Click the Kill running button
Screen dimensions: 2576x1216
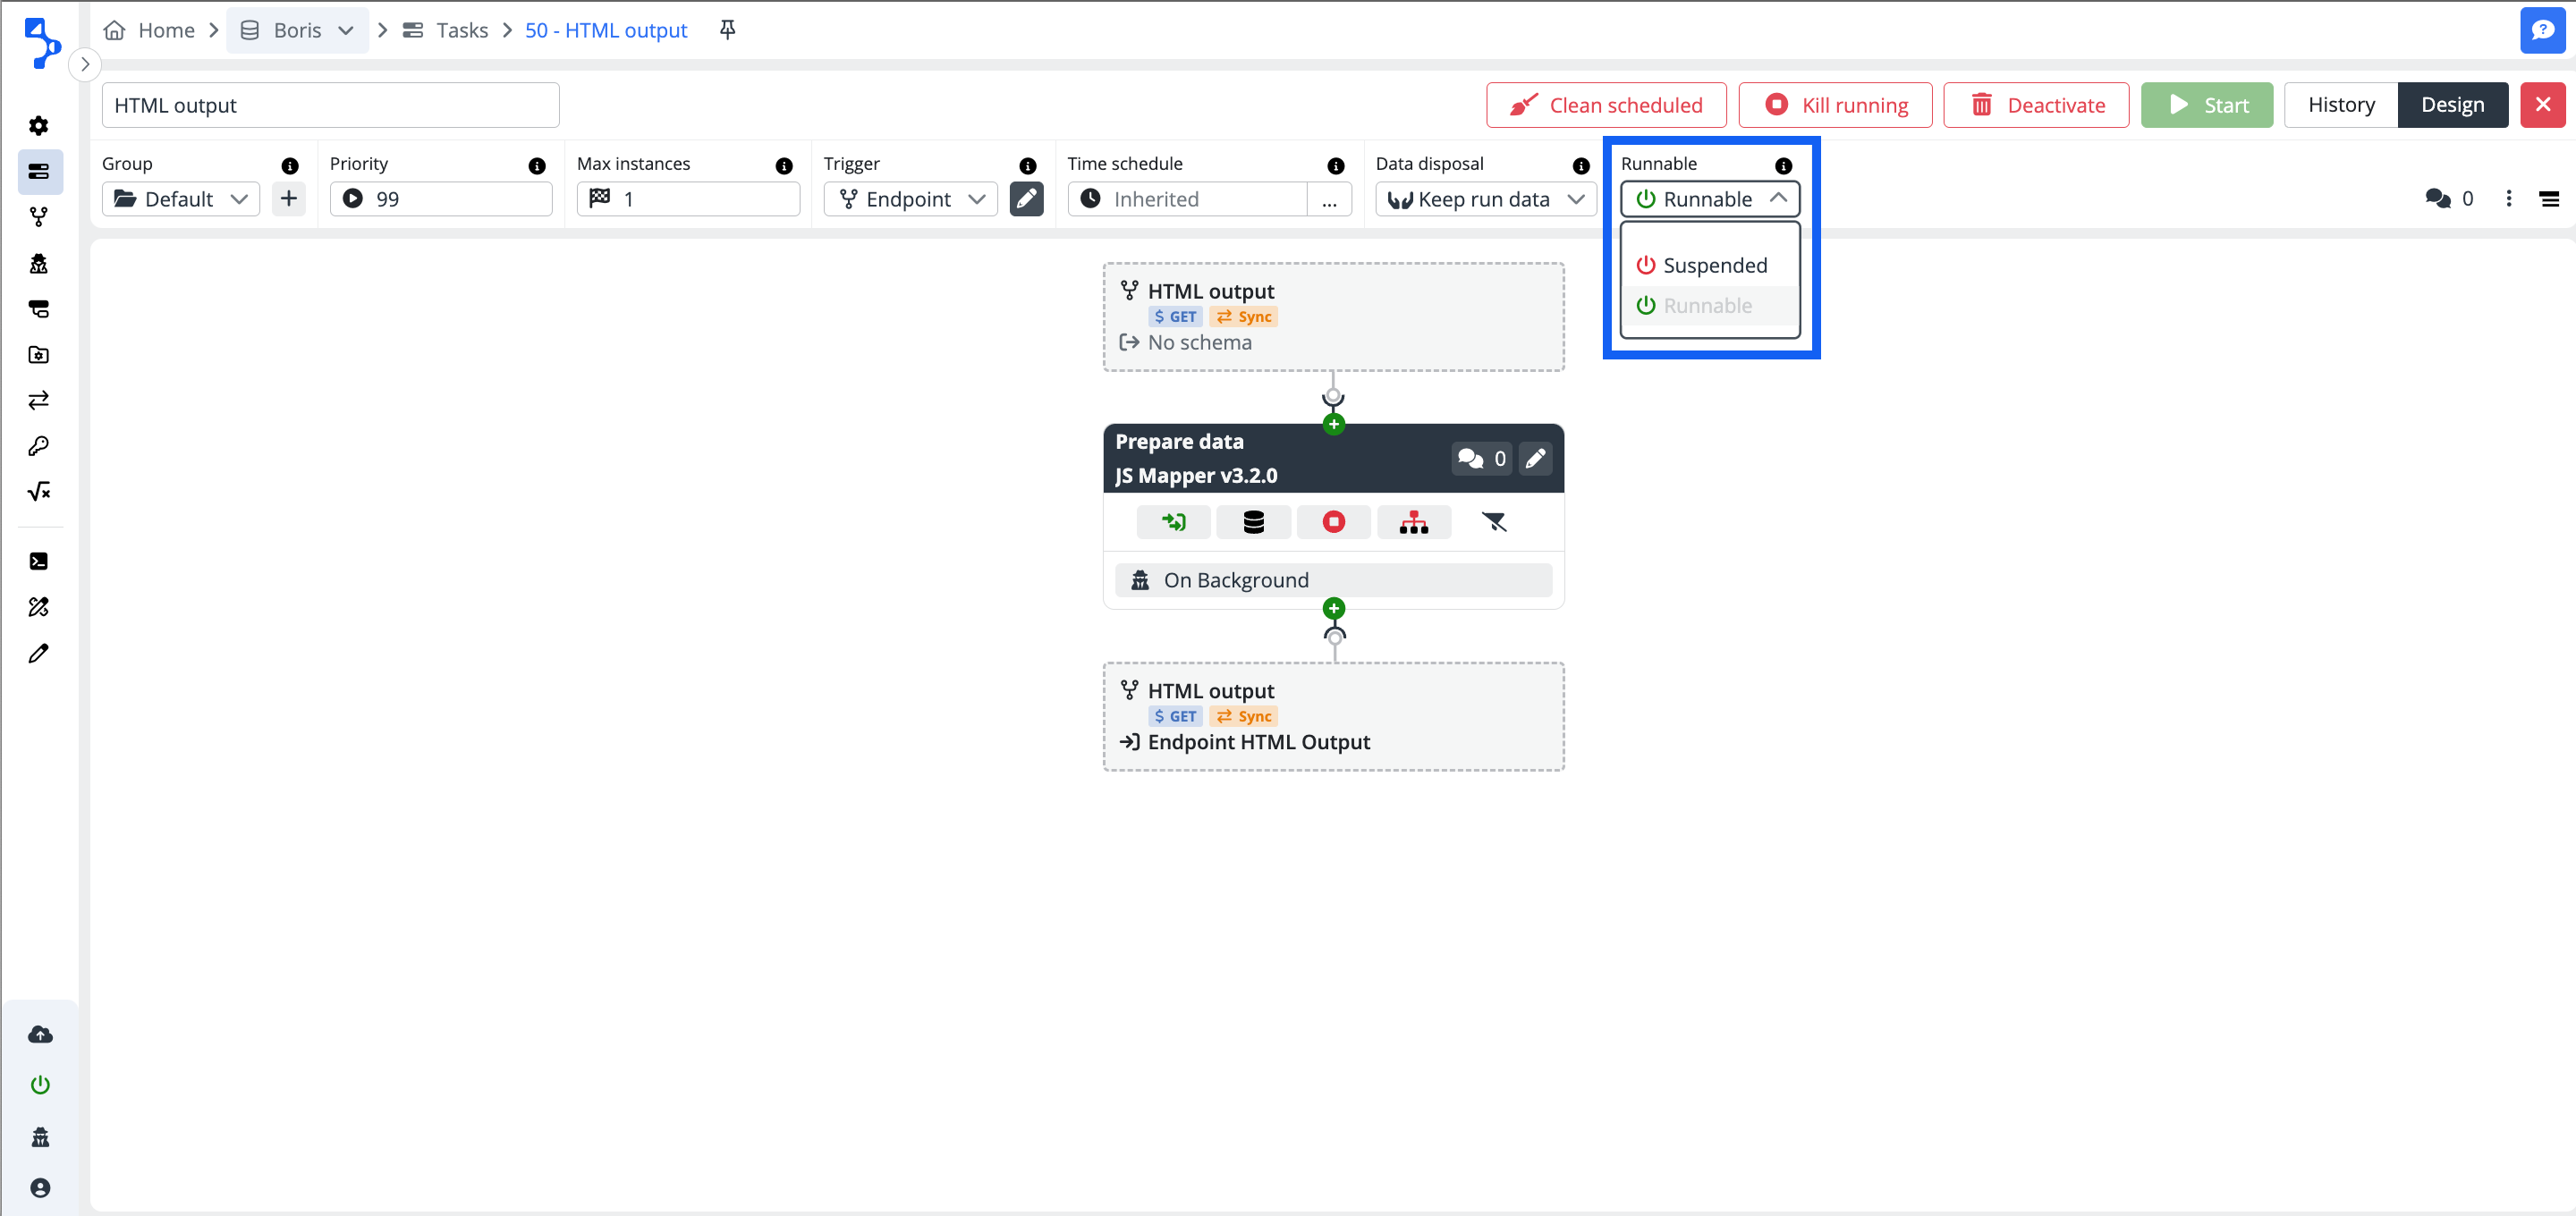click(1835, 105)
